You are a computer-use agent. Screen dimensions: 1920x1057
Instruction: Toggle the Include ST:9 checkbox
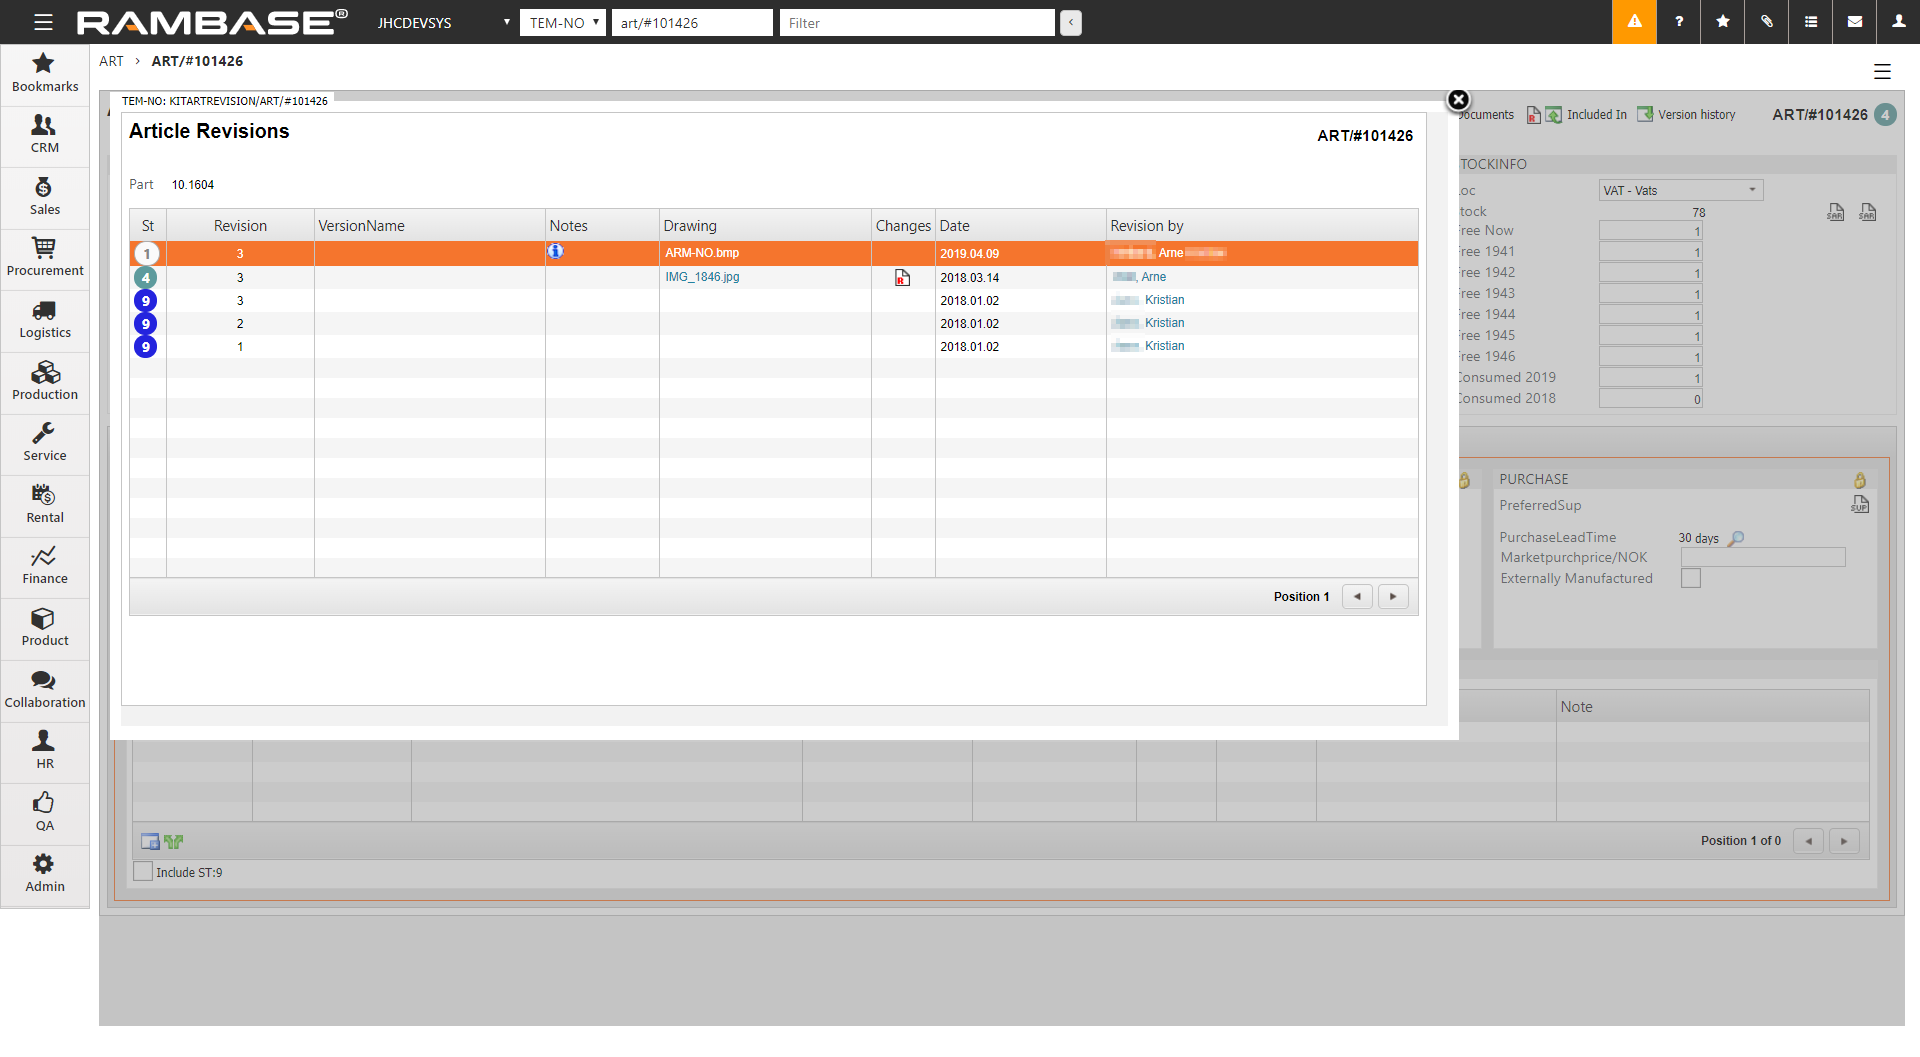pos(144,872)
